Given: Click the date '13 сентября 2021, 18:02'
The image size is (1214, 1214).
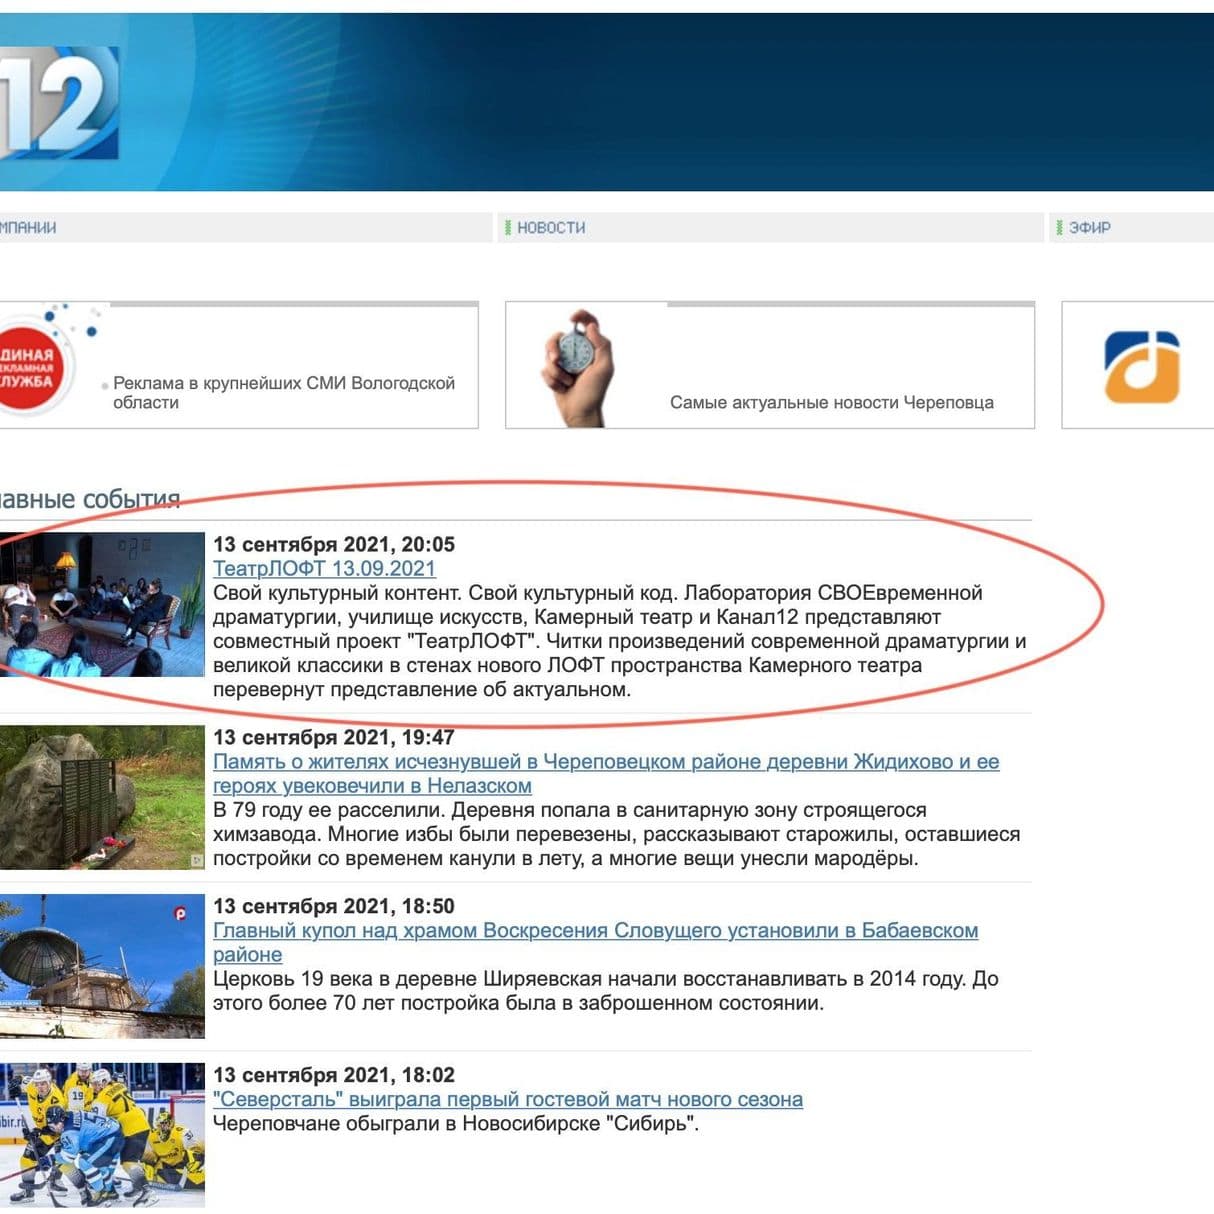Looking at the screenshot, I should pos(334,1075).
